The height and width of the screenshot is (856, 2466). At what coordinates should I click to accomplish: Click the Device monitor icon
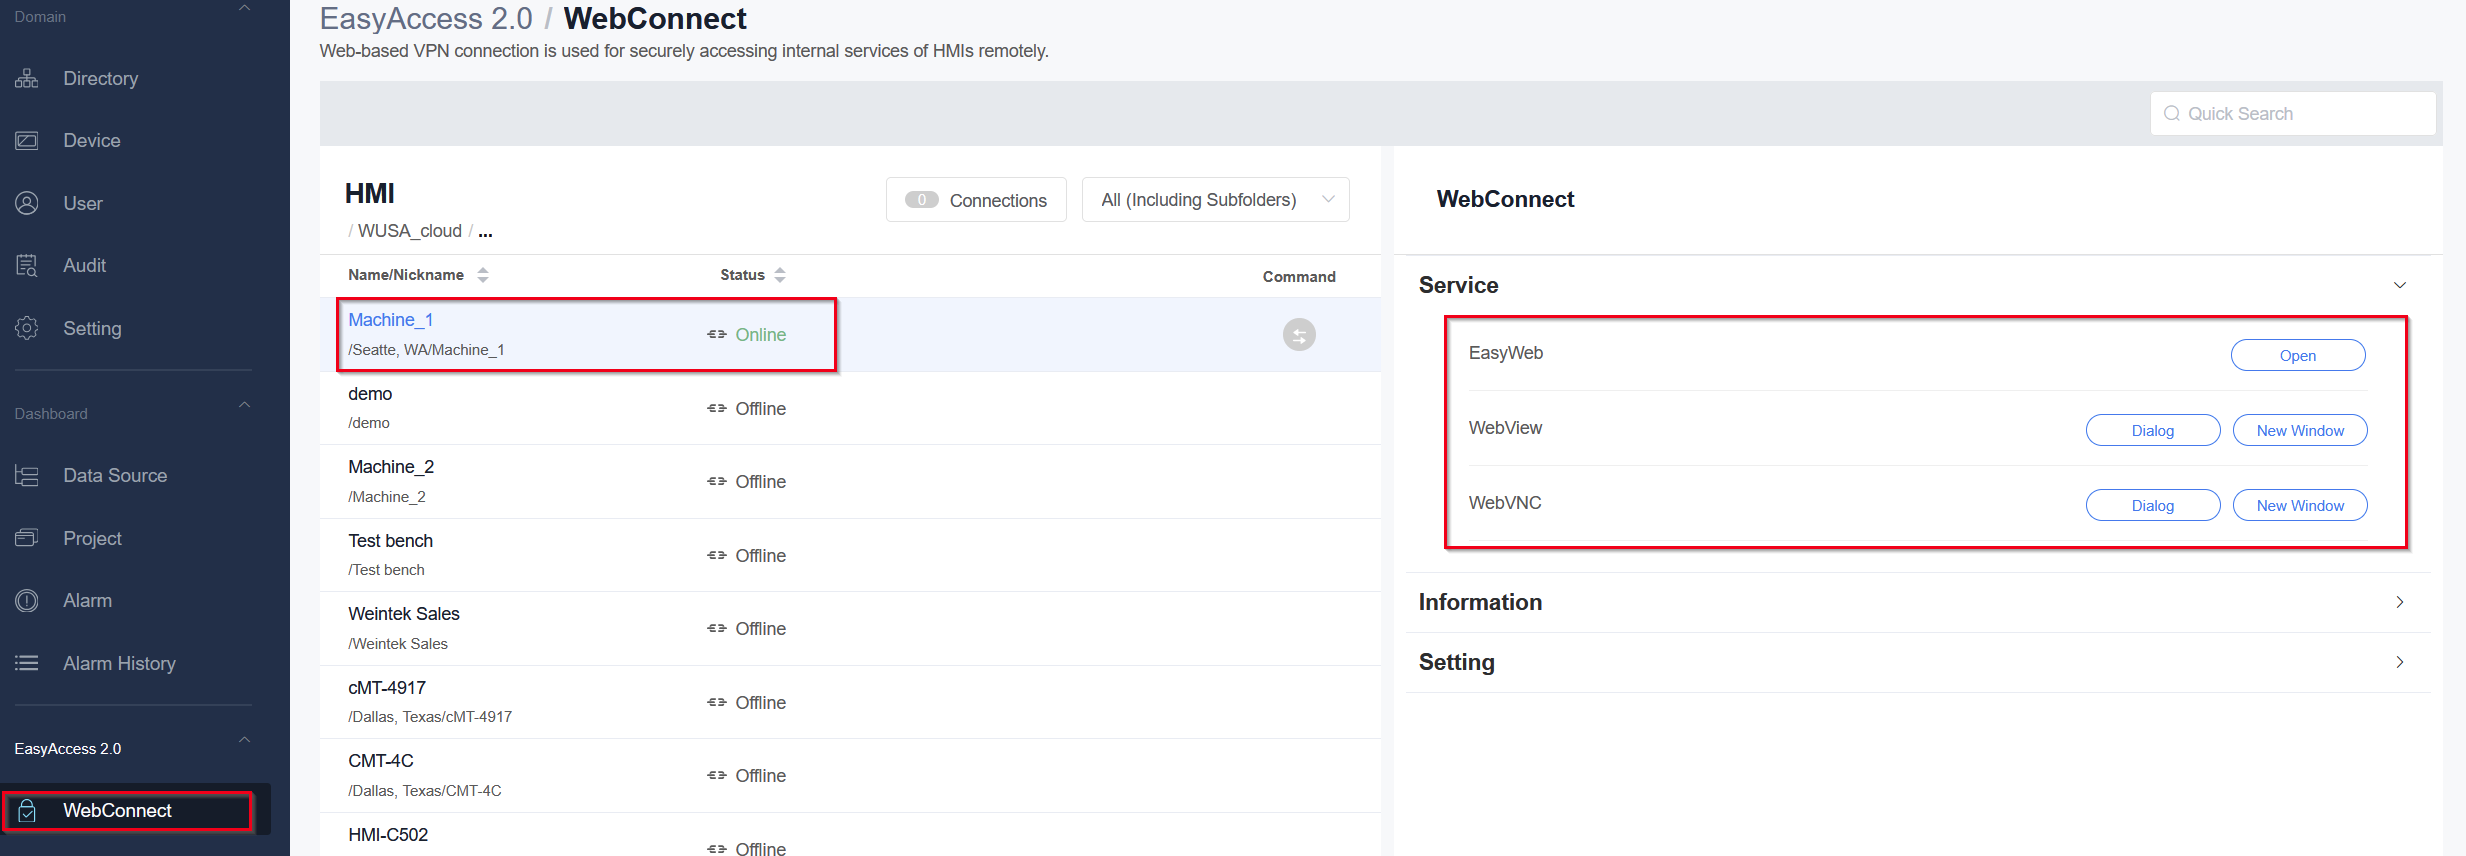pyautogui.click(x=27, y=141)
